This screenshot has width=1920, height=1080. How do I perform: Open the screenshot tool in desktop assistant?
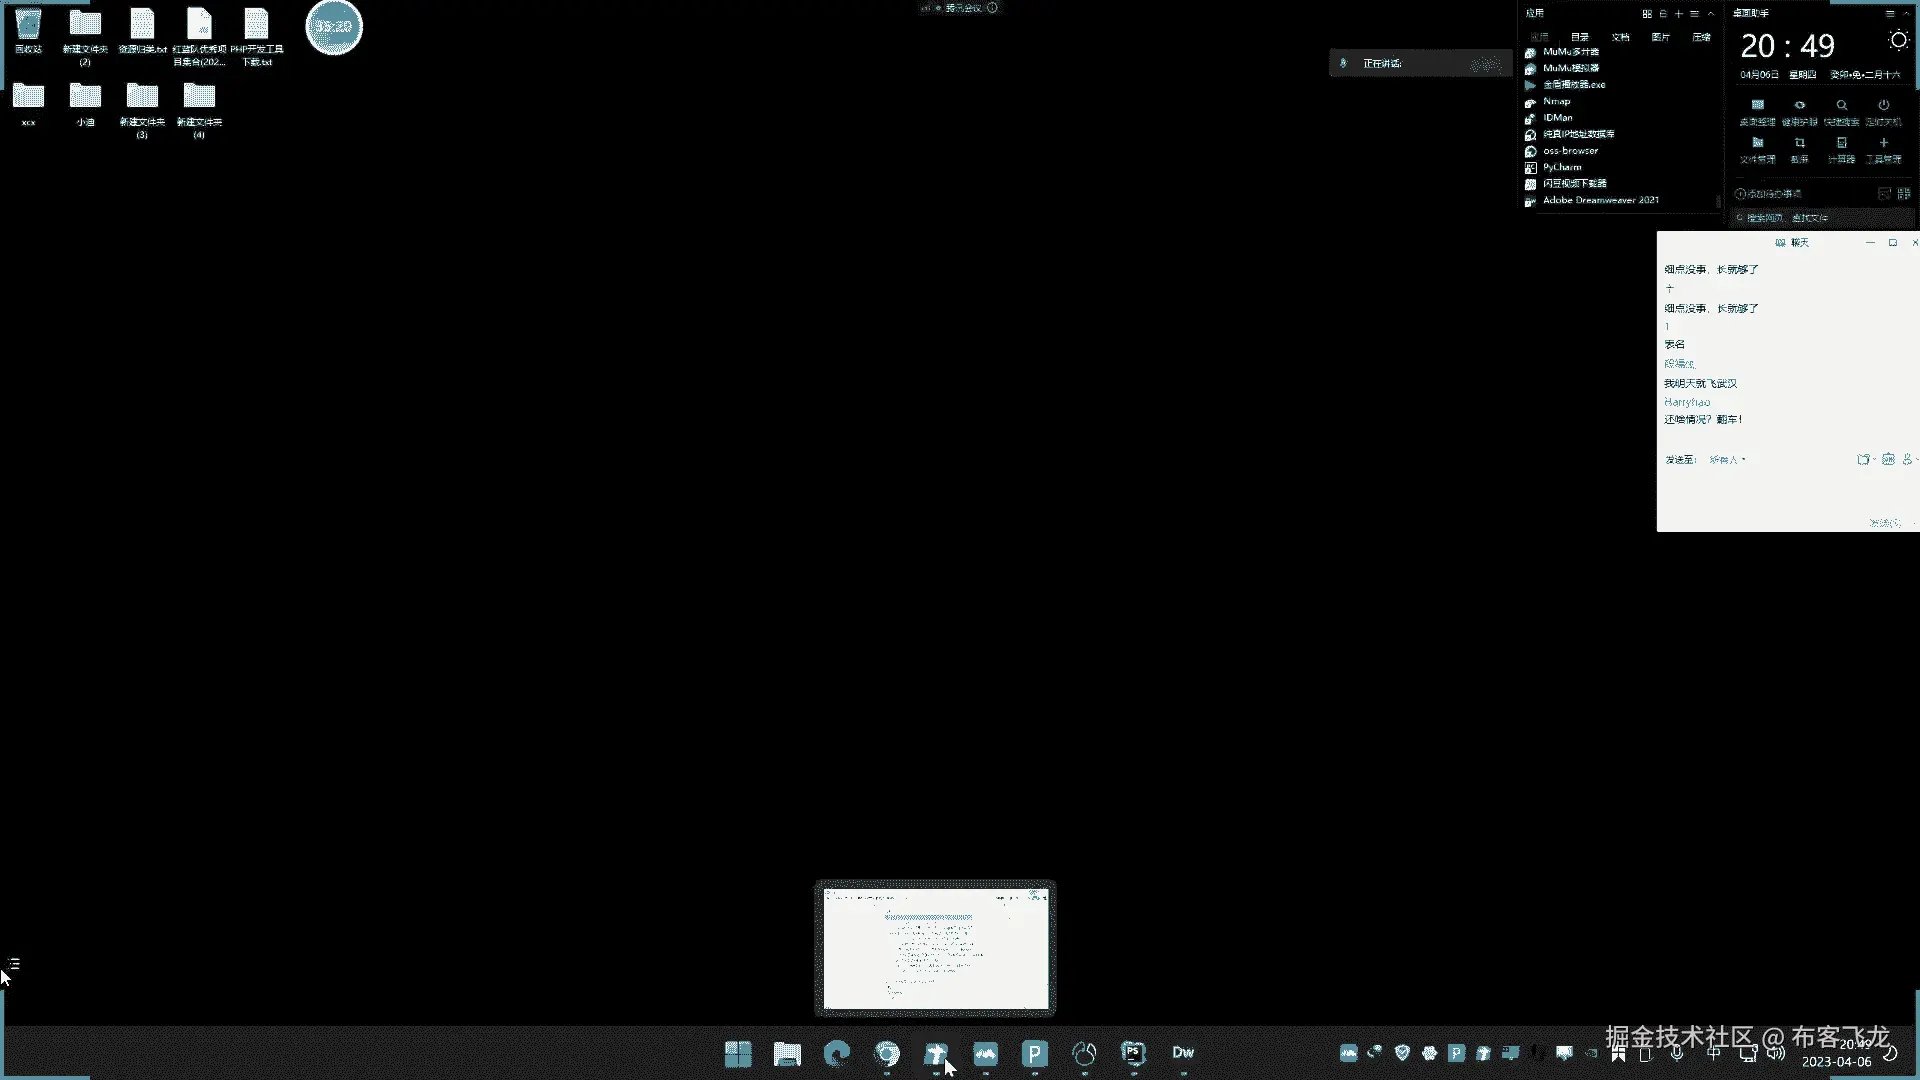[1799, 144]
